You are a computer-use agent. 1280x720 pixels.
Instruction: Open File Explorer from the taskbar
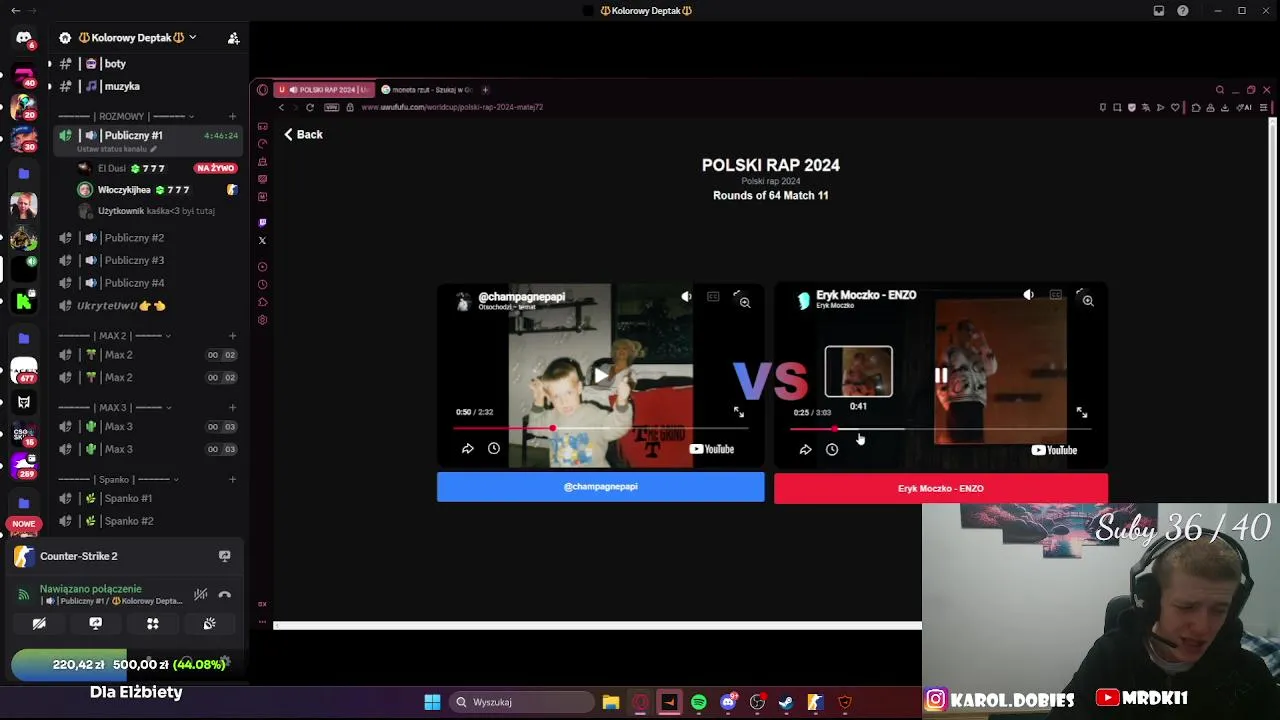coord(611,702)
